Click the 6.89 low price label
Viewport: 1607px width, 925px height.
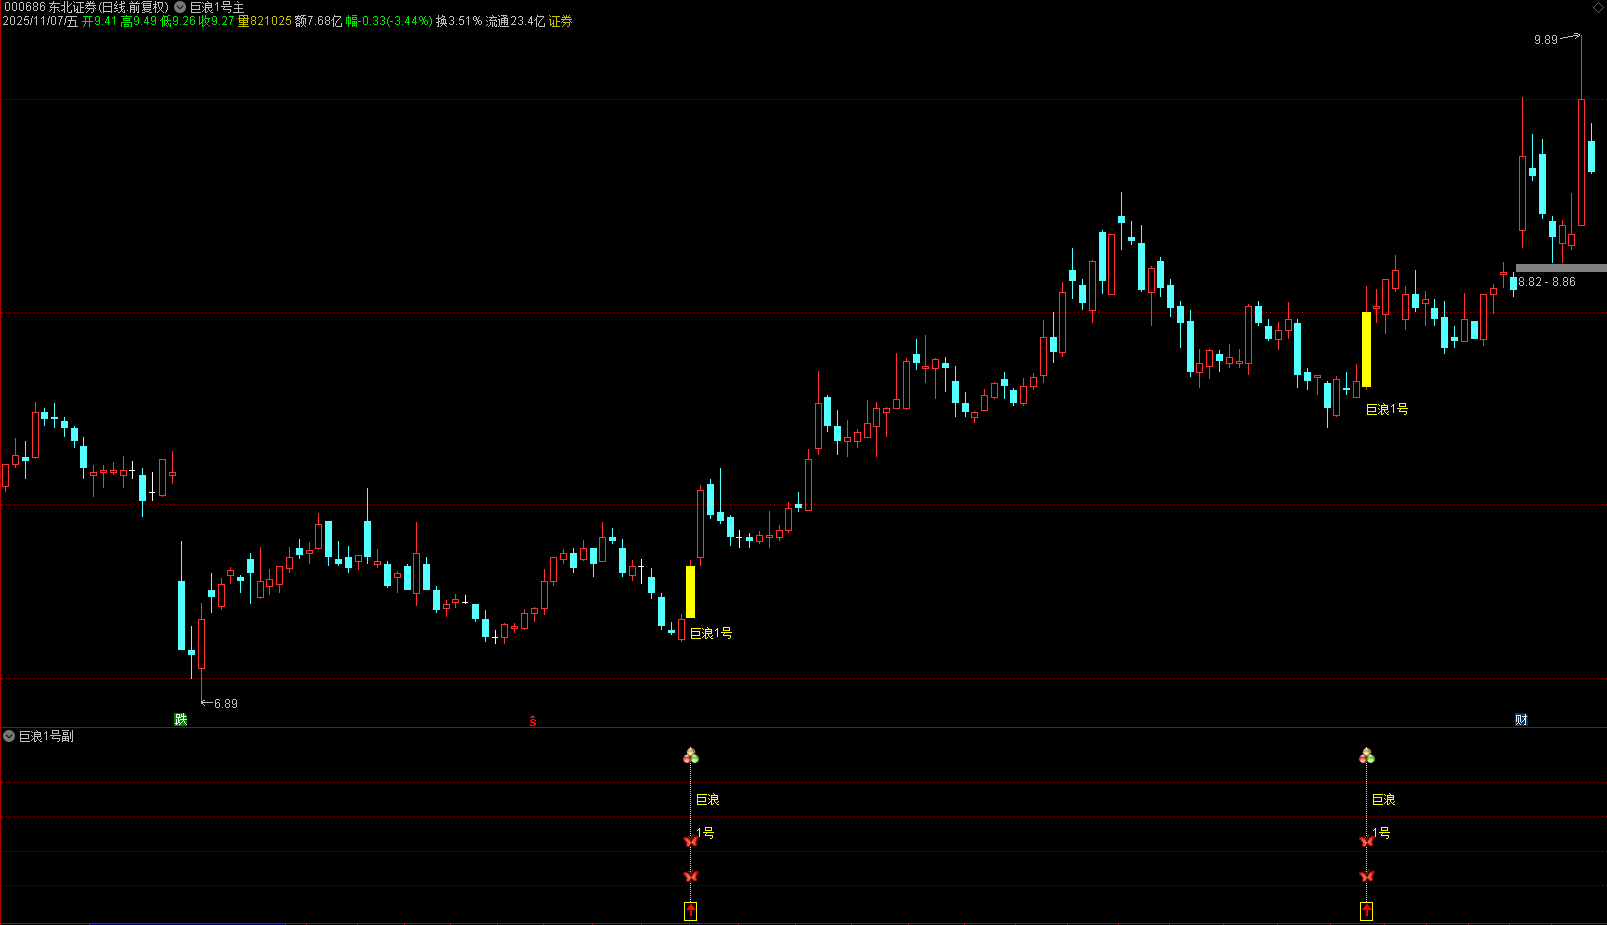pyautogui.click(x=226, y=704)
